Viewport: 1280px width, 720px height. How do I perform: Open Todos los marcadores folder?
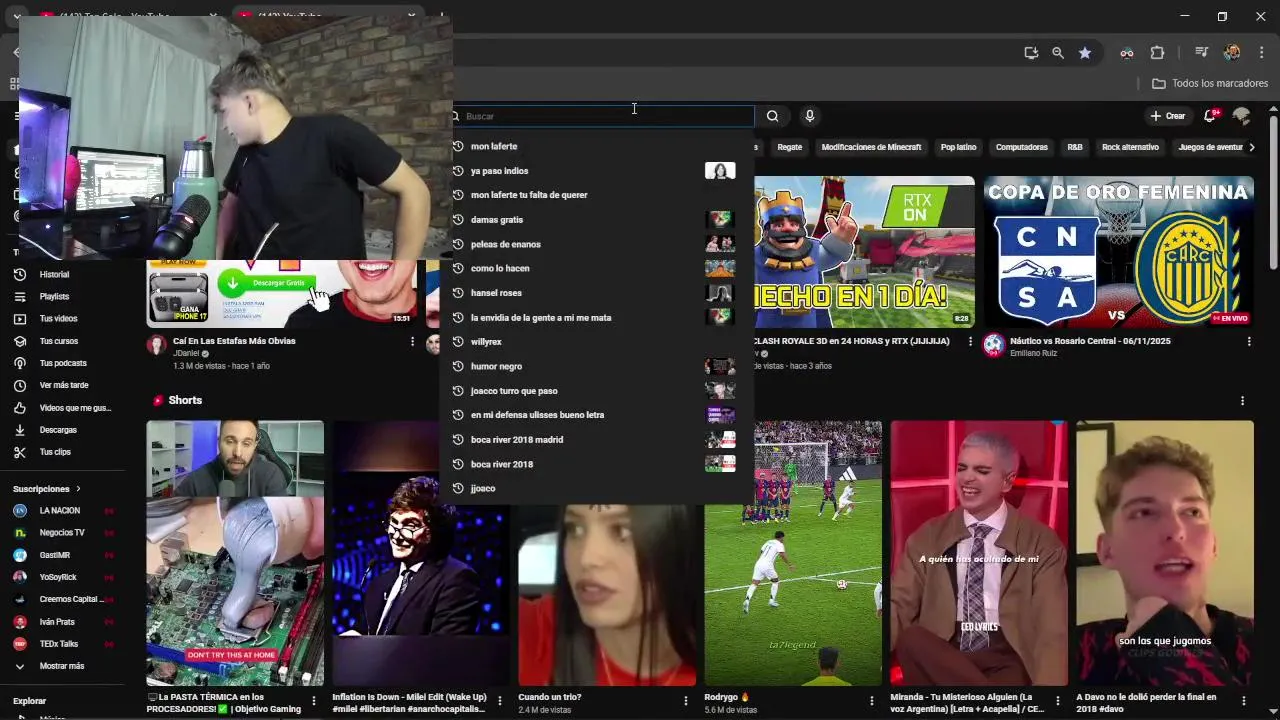(1210, 83)
